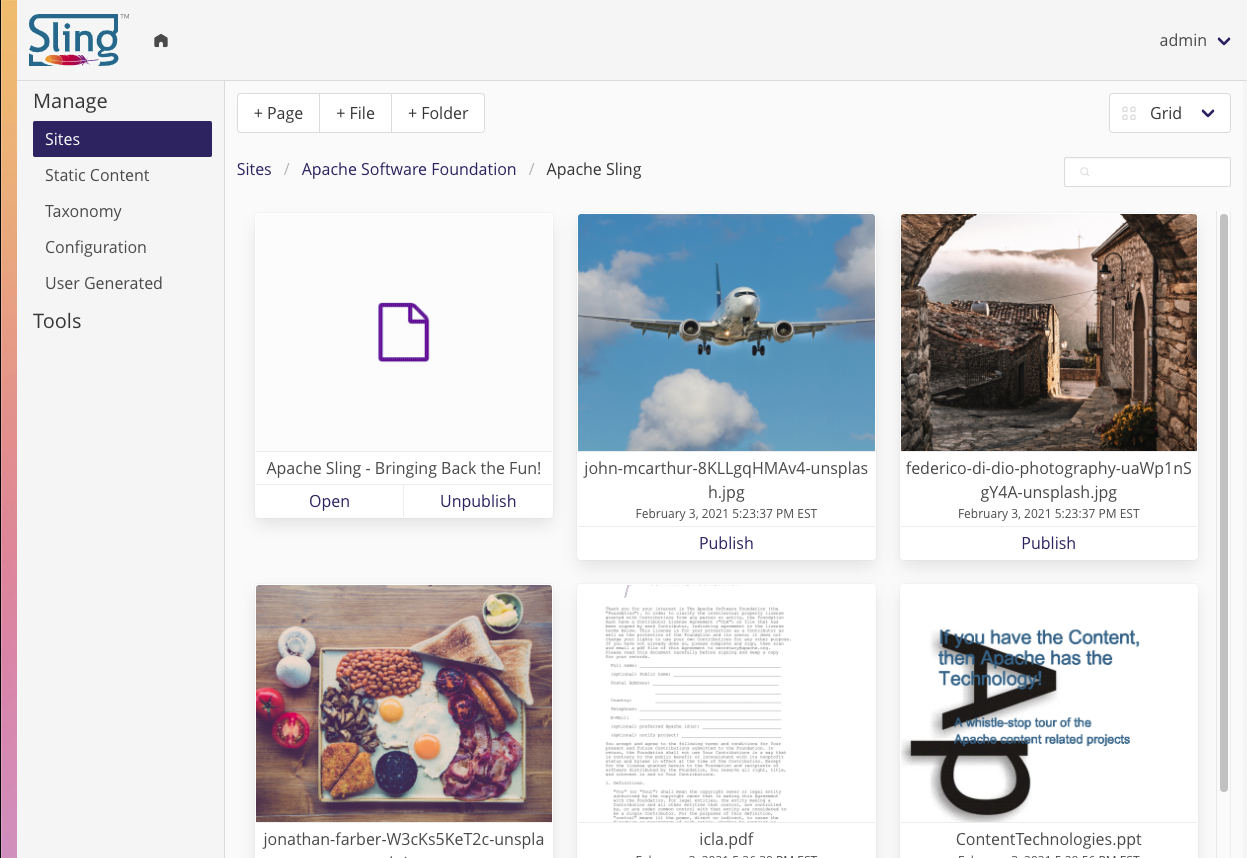Screen dimensions: 1247x858
Task: Click the vertical scrollbar on right
Action: click(1223, 500)
